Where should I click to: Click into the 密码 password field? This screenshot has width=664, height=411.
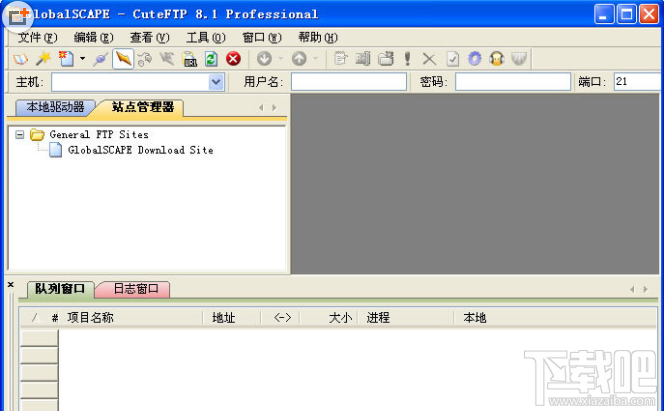513,82
